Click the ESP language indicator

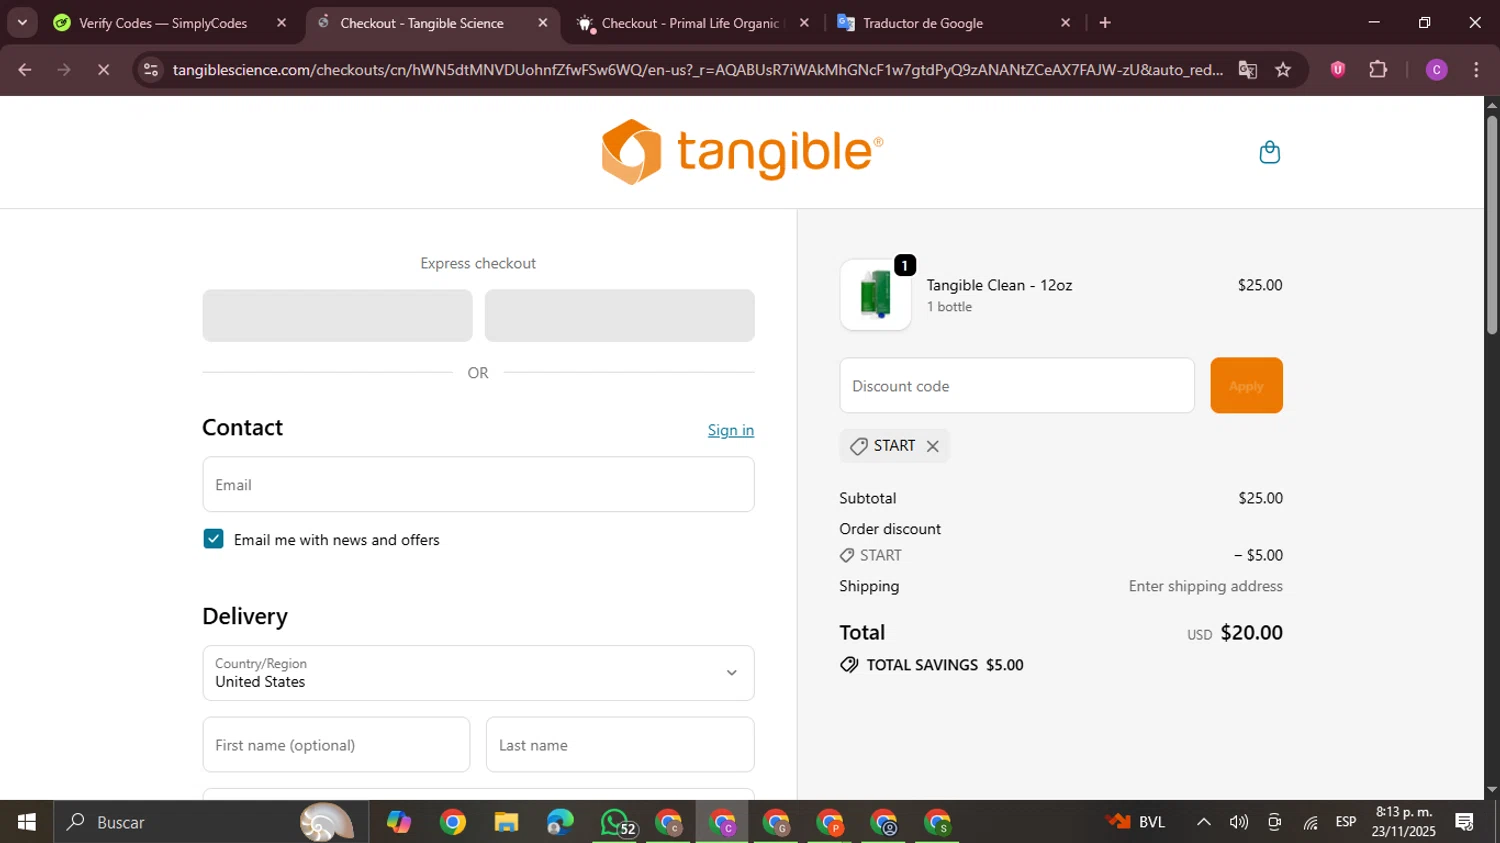[x=1346, y=822]
